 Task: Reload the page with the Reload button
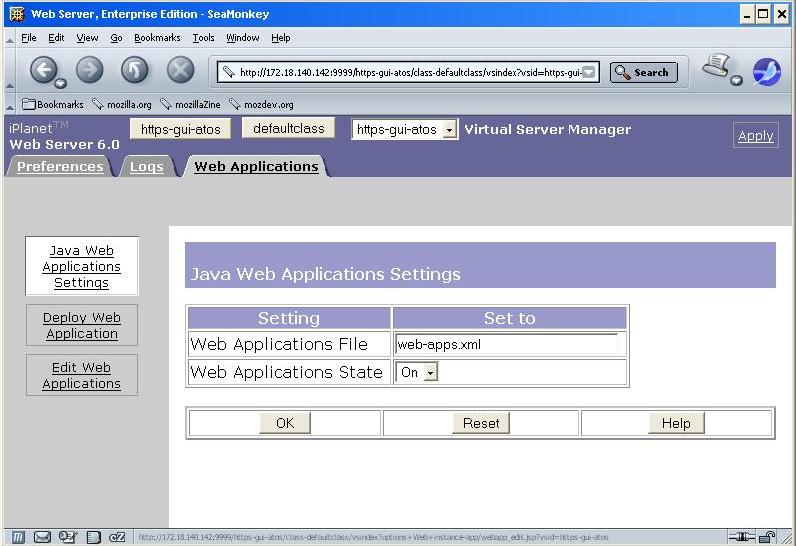[x=135, y=70]
